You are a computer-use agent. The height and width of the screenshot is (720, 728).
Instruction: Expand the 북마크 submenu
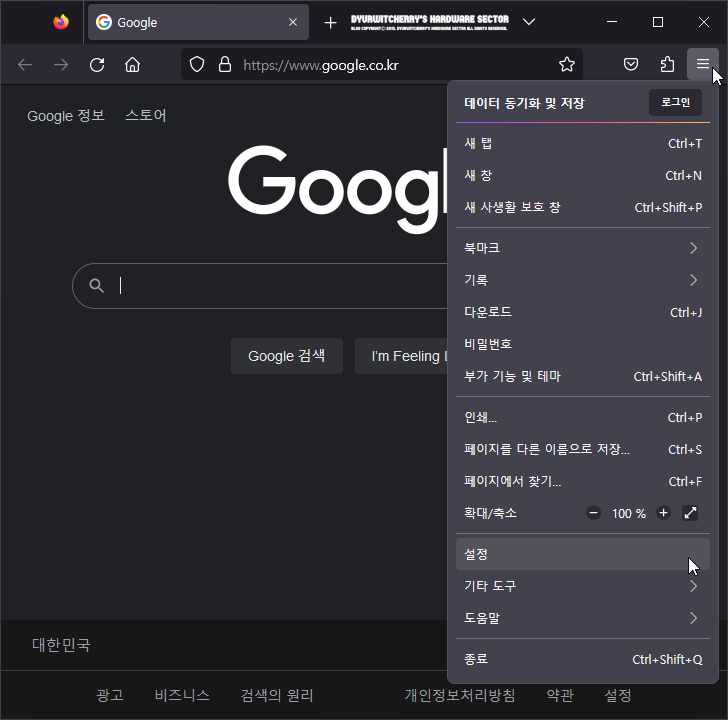pos(583,248)
